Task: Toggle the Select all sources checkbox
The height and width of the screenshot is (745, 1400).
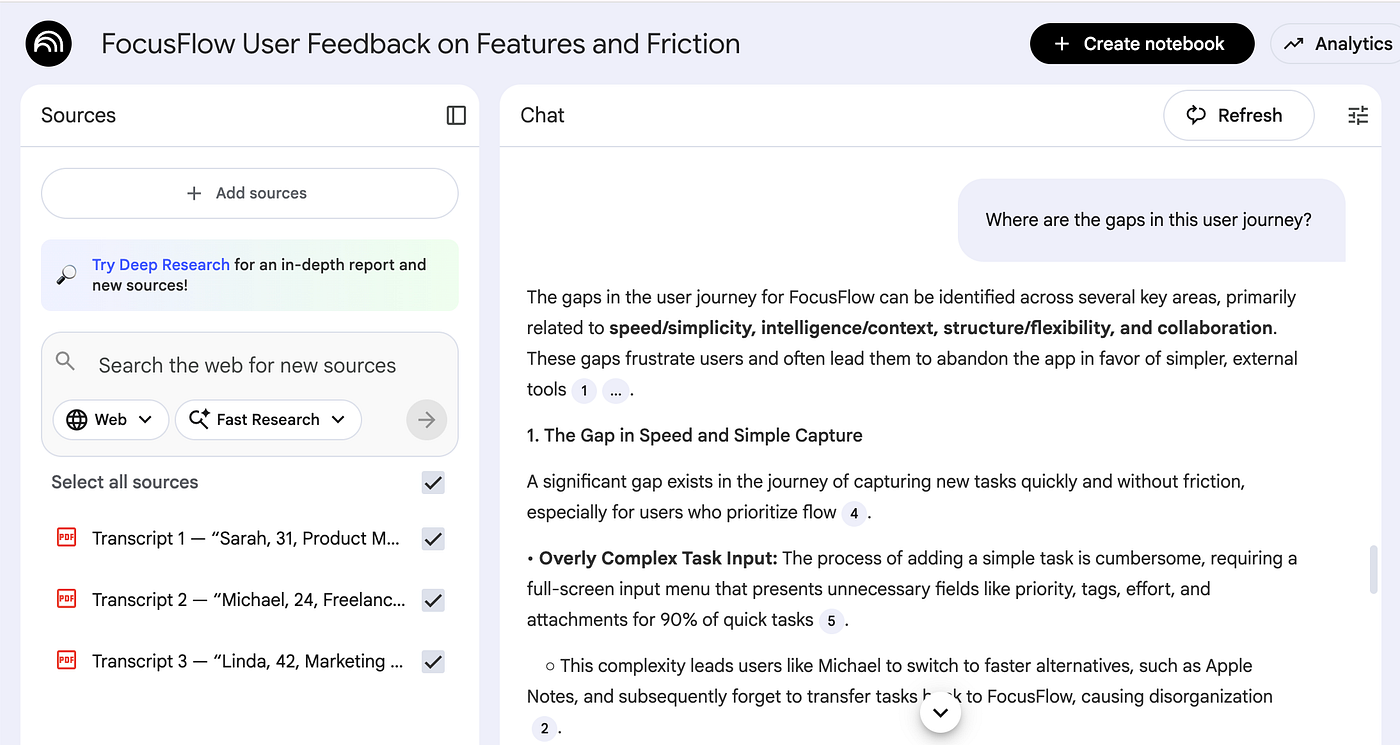Action: point(433,483)
